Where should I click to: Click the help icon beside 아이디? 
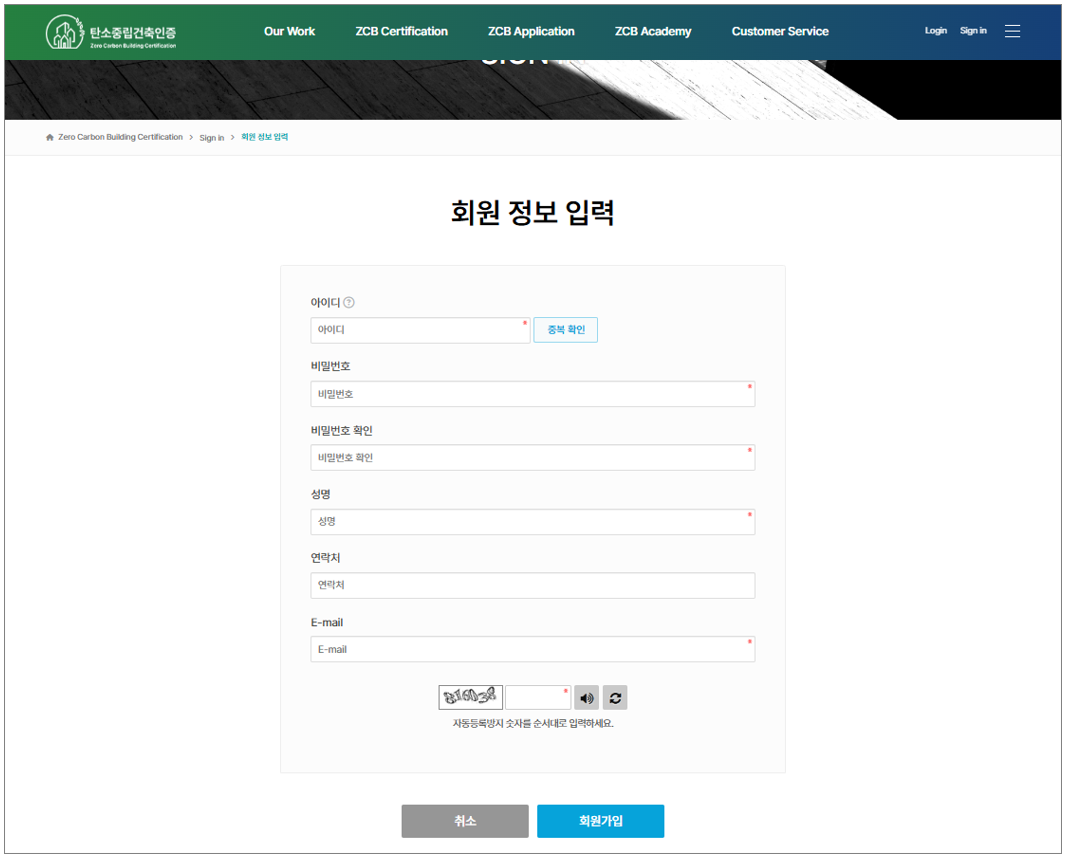[x=349, y=303]
